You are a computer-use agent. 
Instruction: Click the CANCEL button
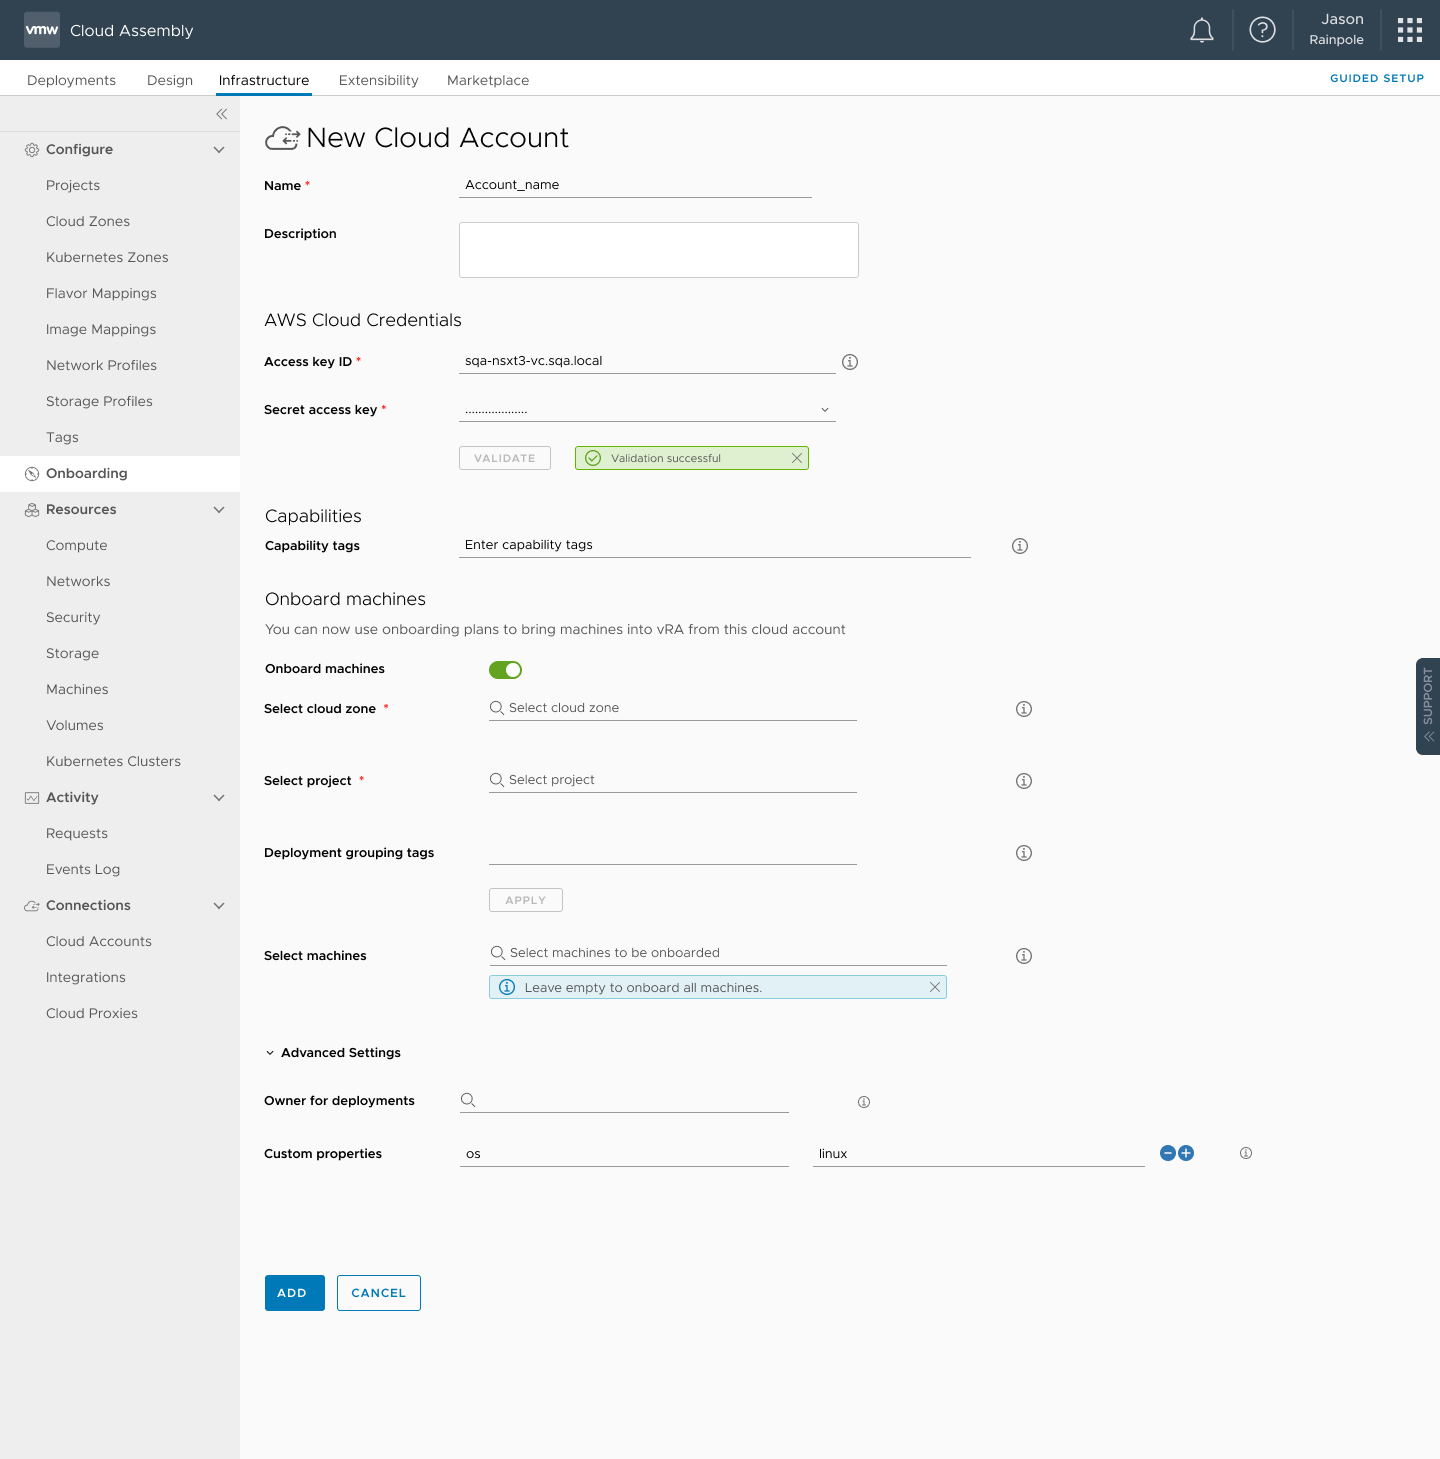tap(379, 1293)
